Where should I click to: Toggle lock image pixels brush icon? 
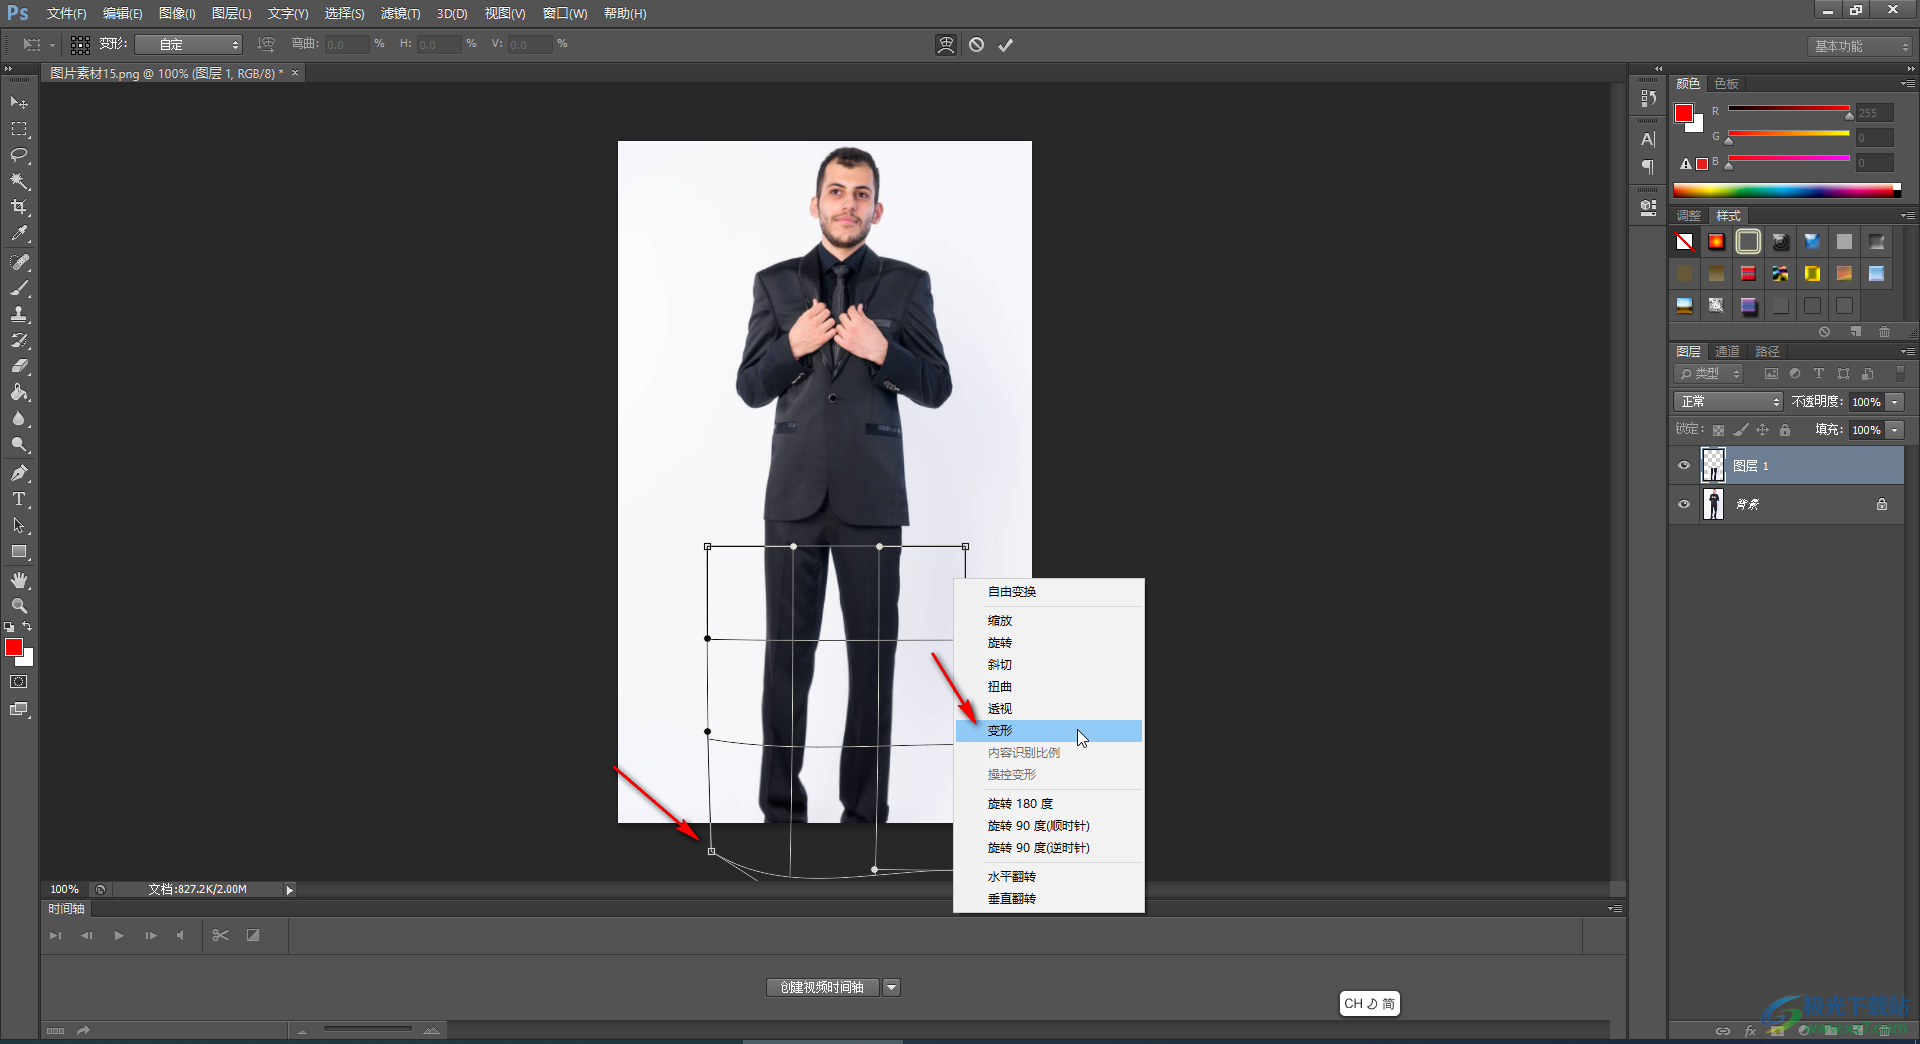(x=1741, y=430)
